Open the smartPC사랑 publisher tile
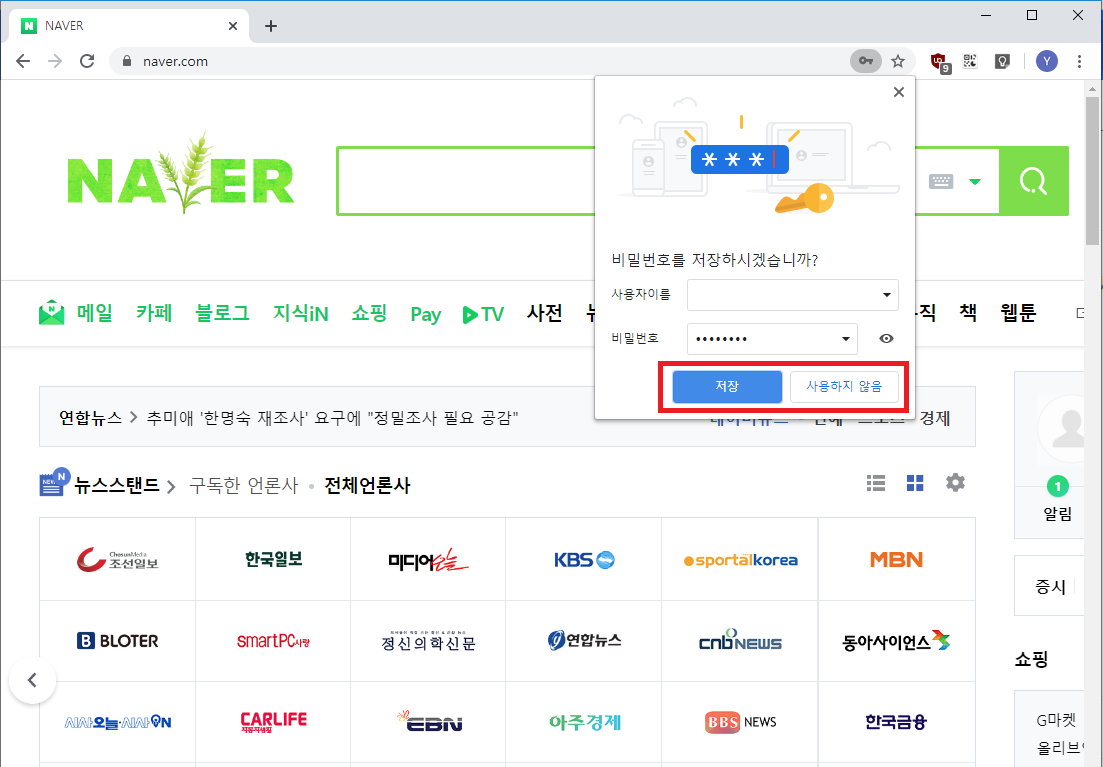The image size is (1103, 767). coord(274,641)
